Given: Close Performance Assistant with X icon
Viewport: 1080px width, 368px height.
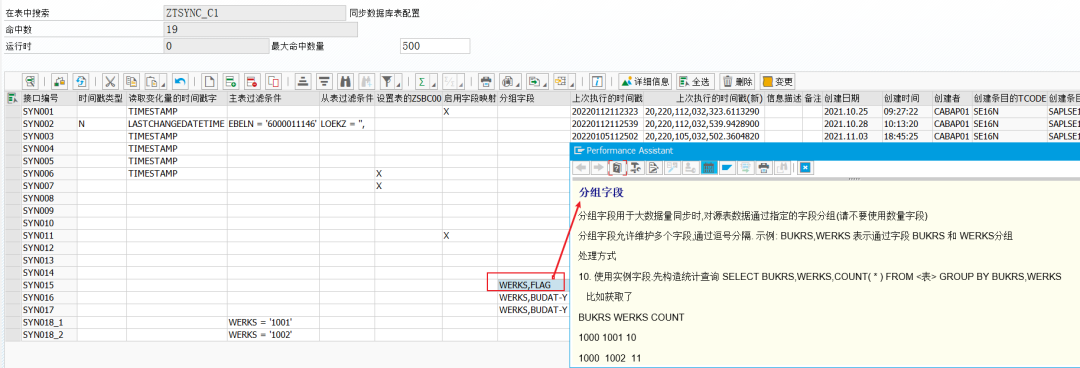Looking at the screenshot, I should [805, 167].
